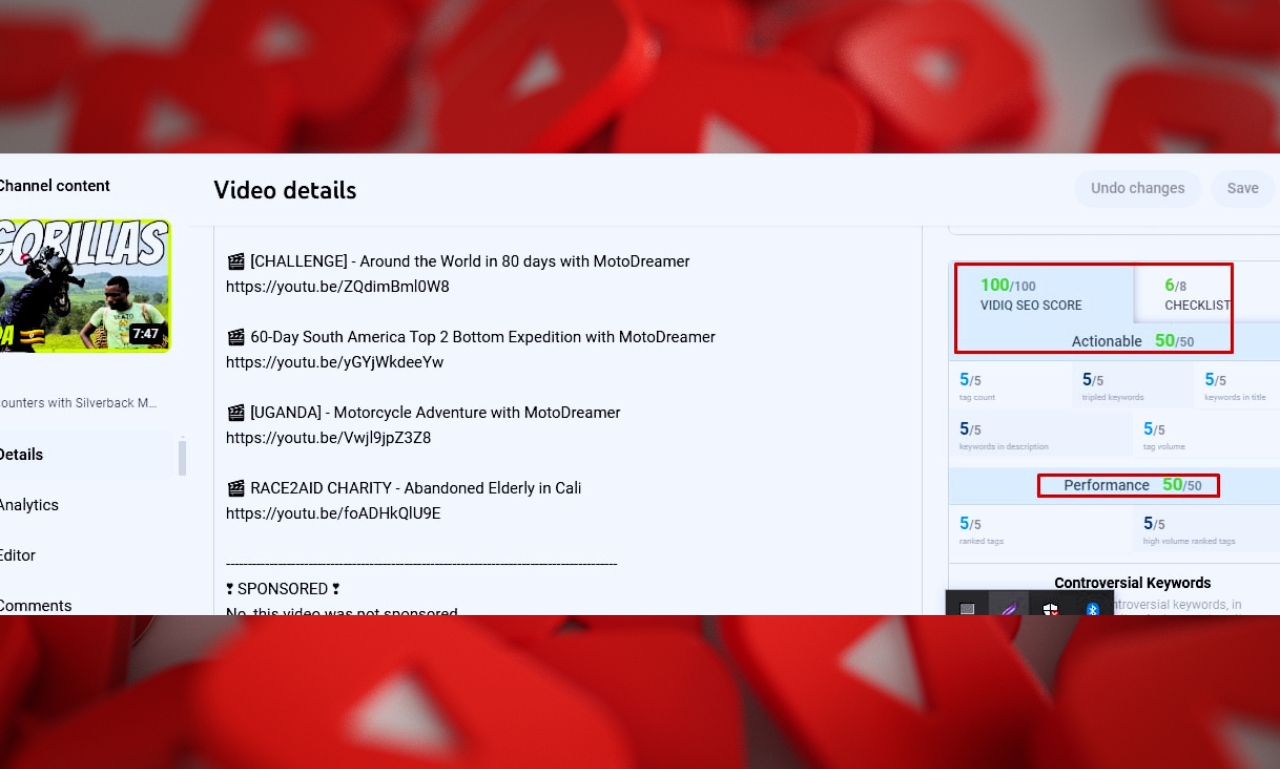This screenshot has height=769, width=1280.
Task: Click the tag volume score cell
Action: point(1207,435)
